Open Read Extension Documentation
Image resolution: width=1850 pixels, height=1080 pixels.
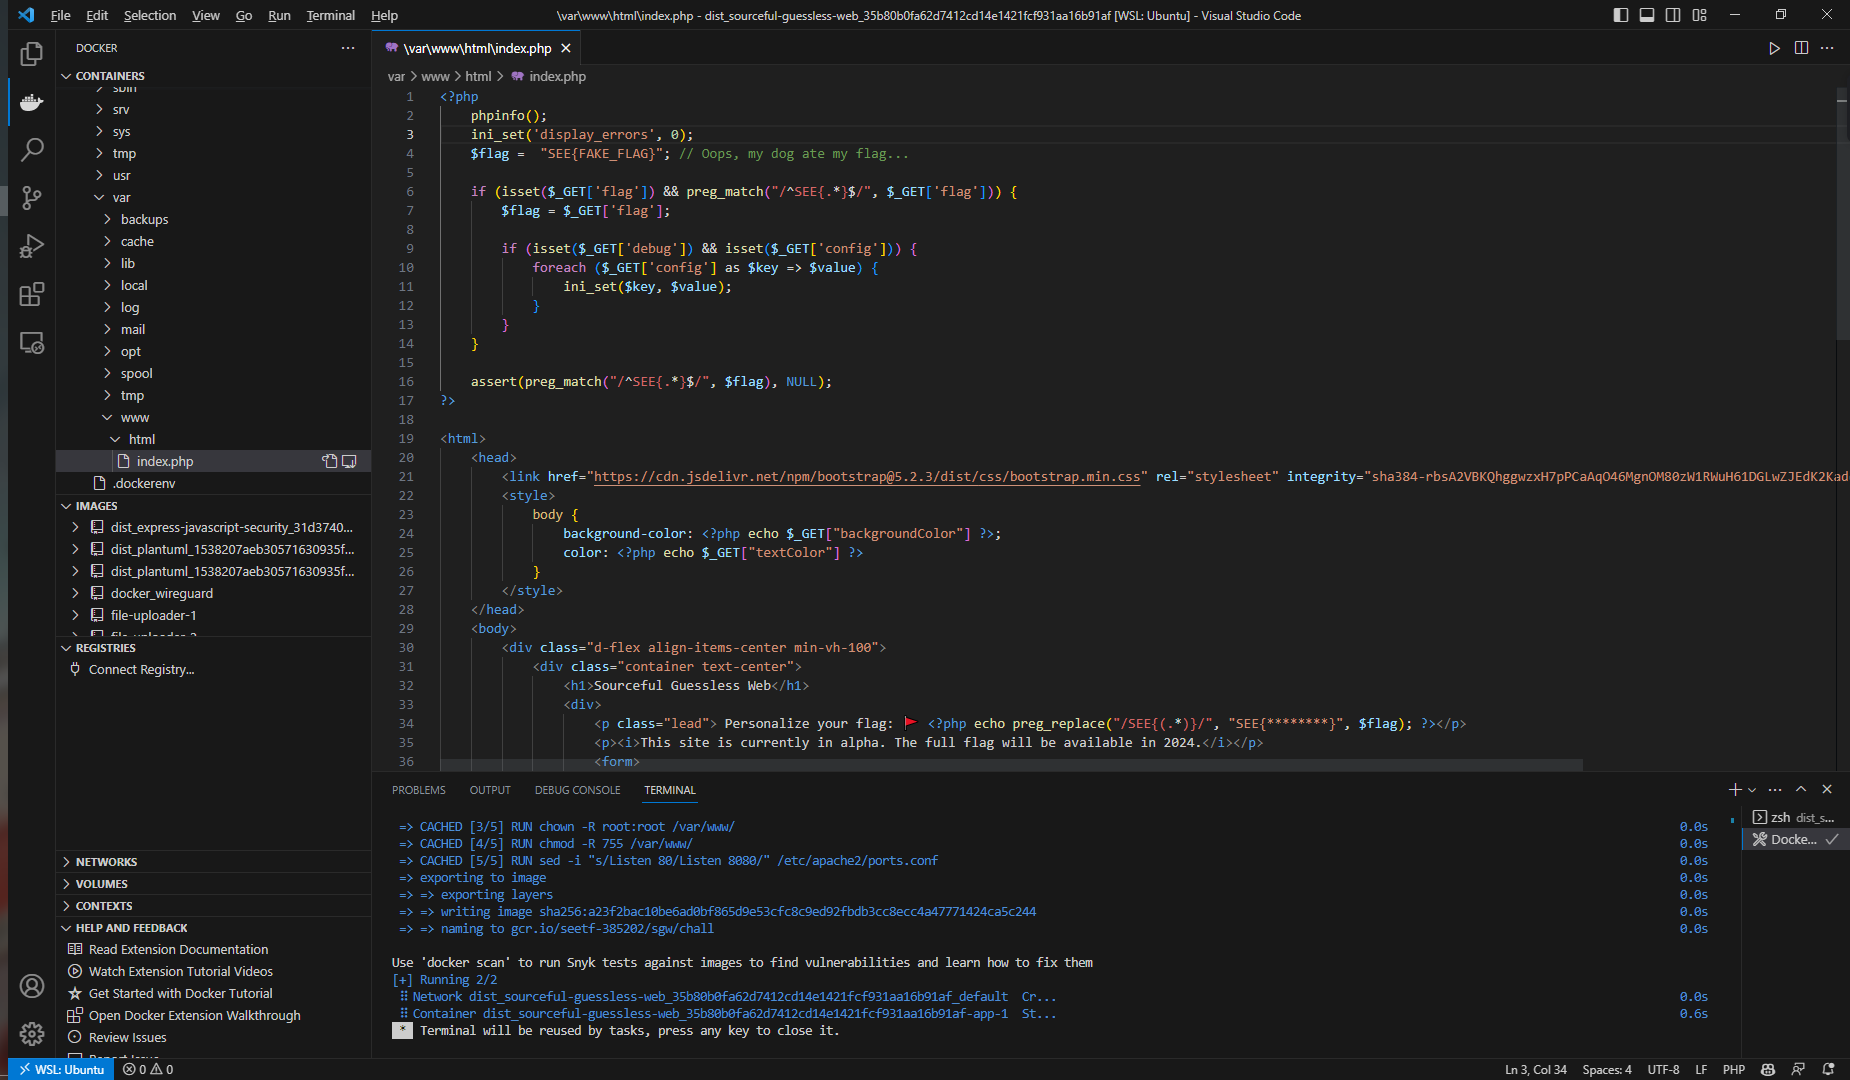(178, 949)
